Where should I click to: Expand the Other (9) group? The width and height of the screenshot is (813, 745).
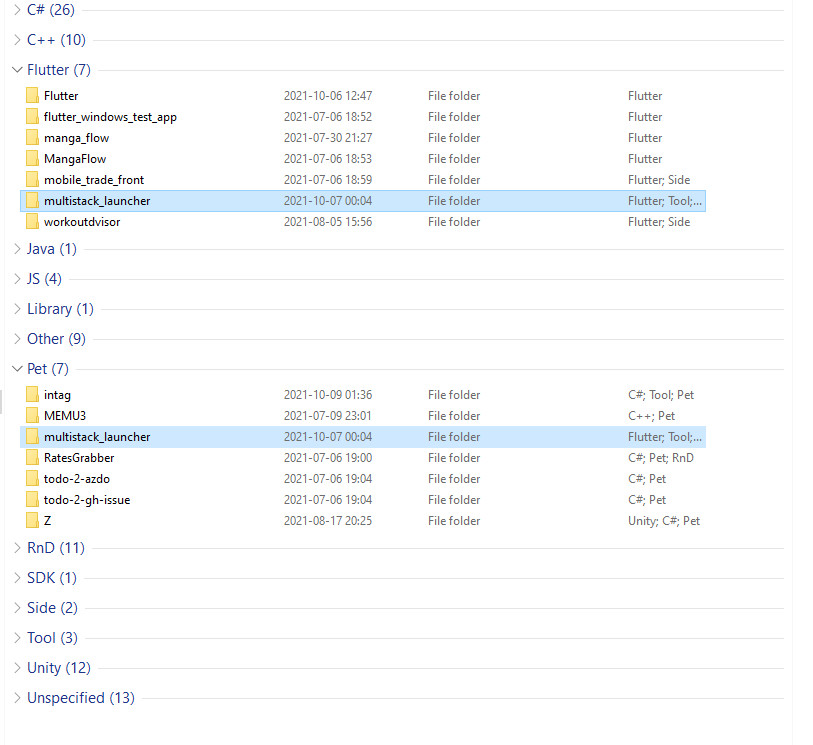click(x=17, y=339)
